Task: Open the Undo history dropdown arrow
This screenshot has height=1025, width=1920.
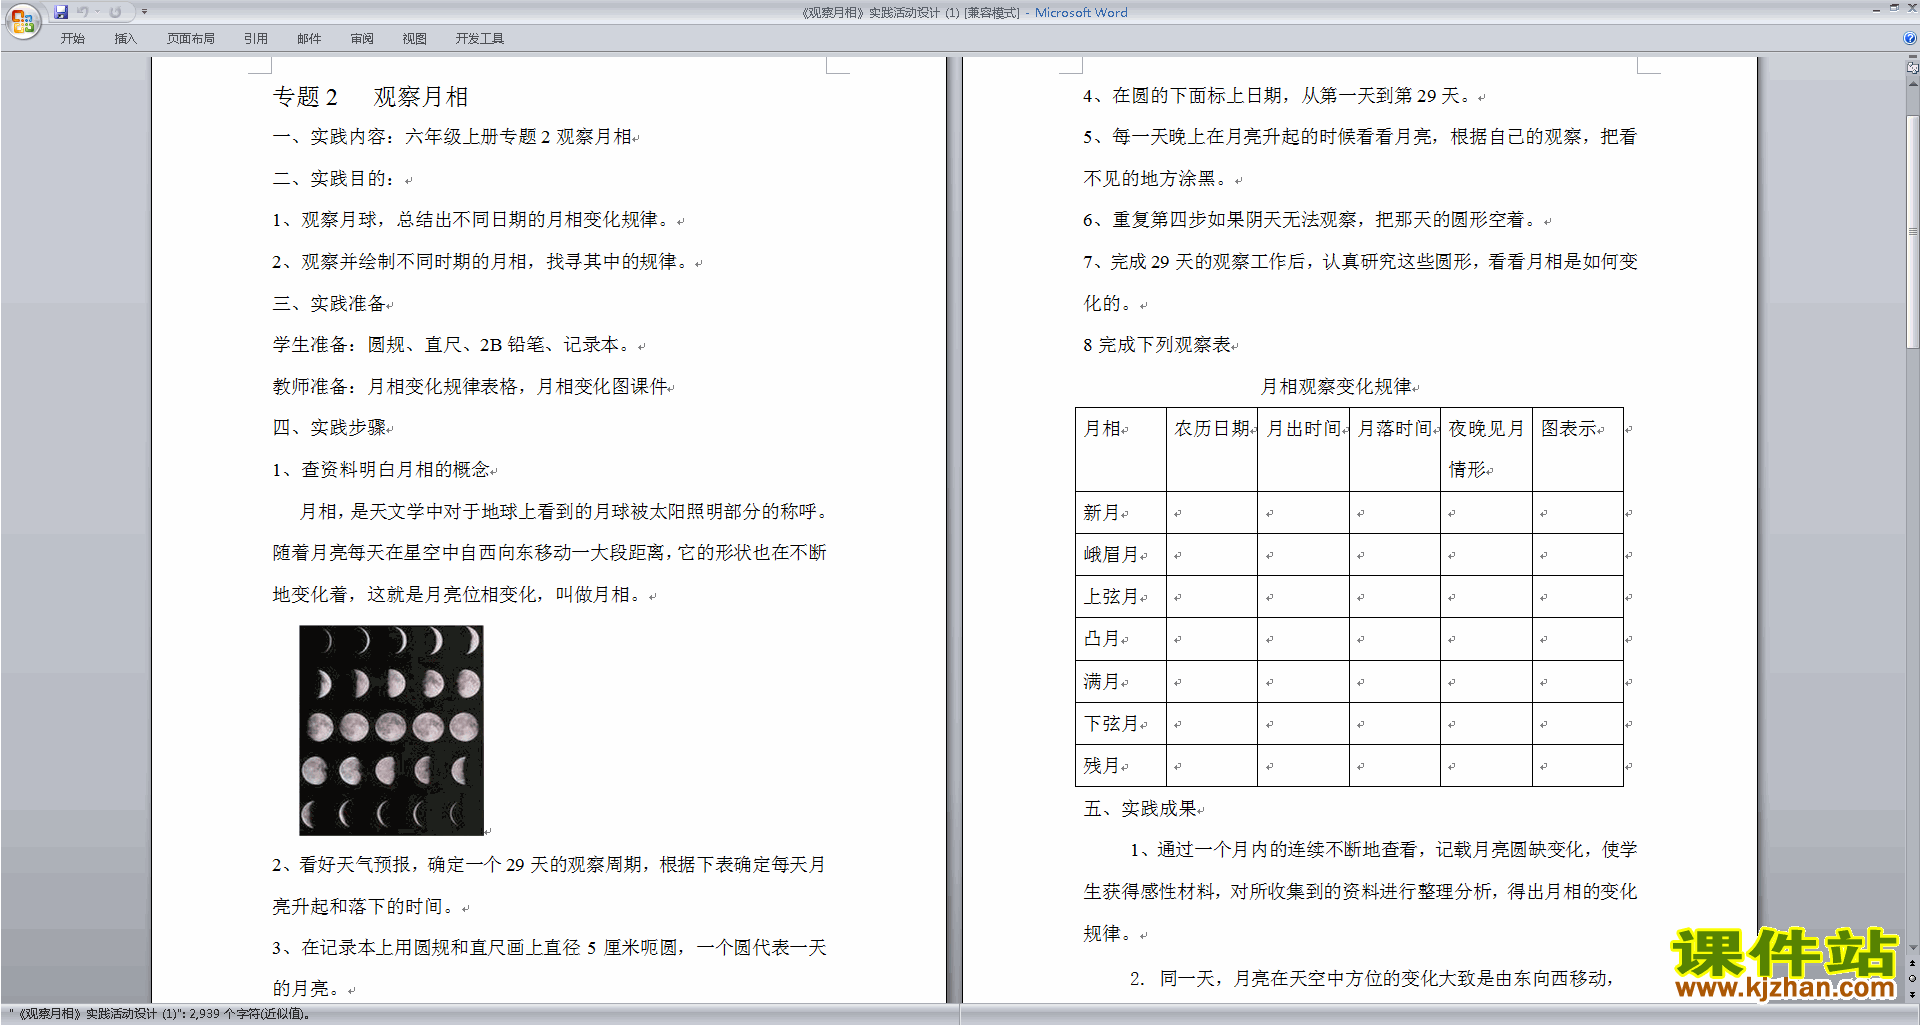Action: pos(98,12)
